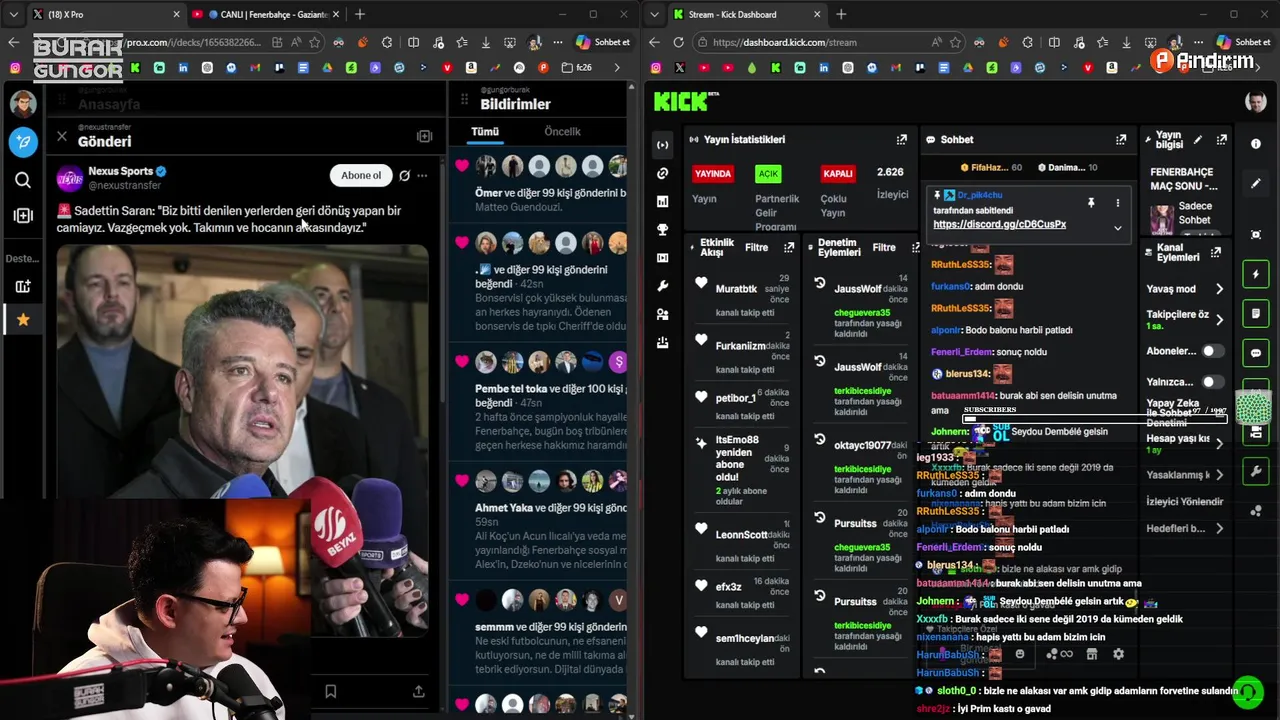This screenshot has width=1280, height=720.
Task: Open the info icon in the Kick right rail
Action: point(1256,144)
